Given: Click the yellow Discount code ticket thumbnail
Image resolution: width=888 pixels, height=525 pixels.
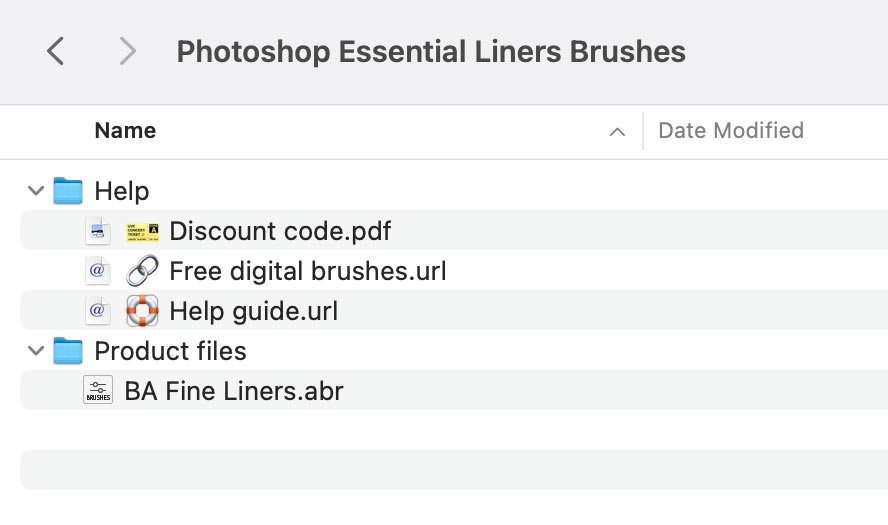Looking at the screenshot, I should click(x=143, y=232).
